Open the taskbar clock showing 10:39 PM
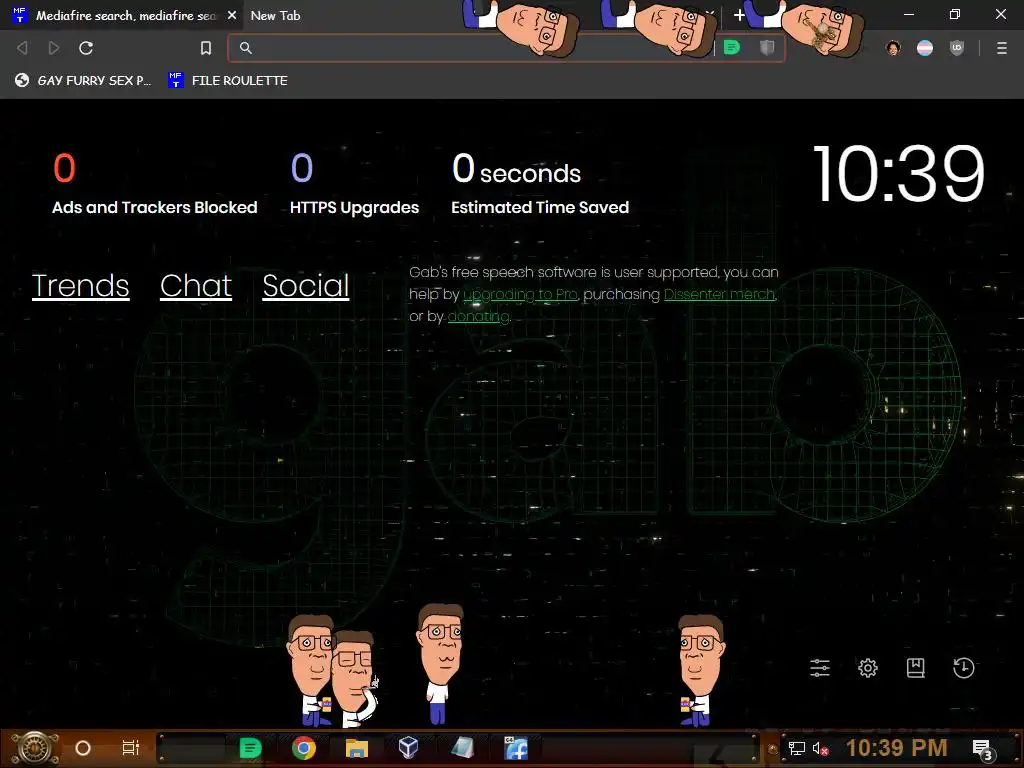Viewport: 1024px width, 768px height. pos(897,748)
